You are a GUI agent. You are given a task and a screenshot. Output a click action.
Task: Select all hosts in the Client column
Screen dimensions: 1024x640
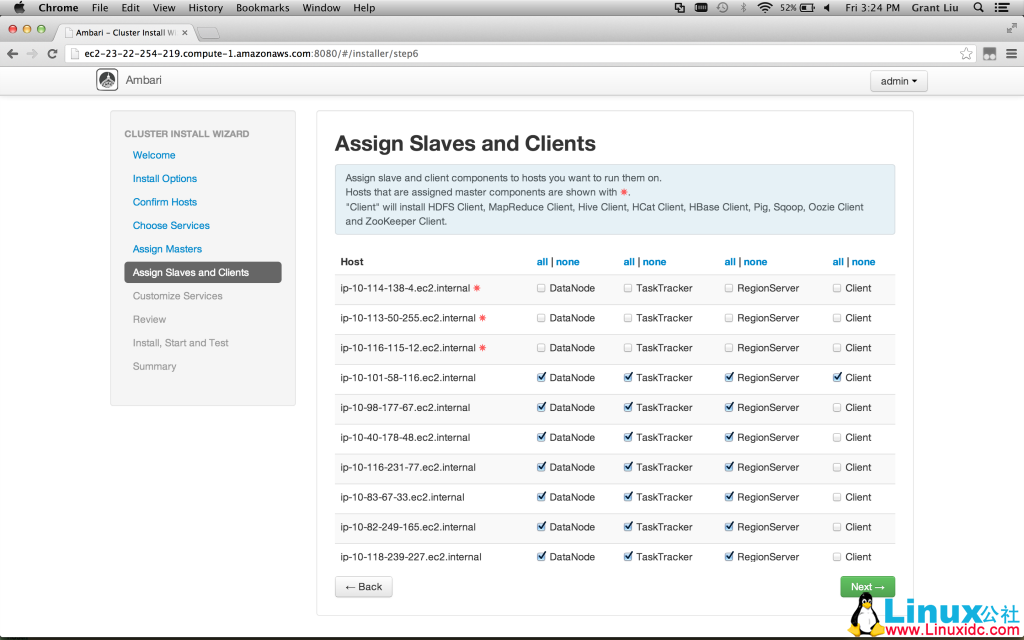838,261
